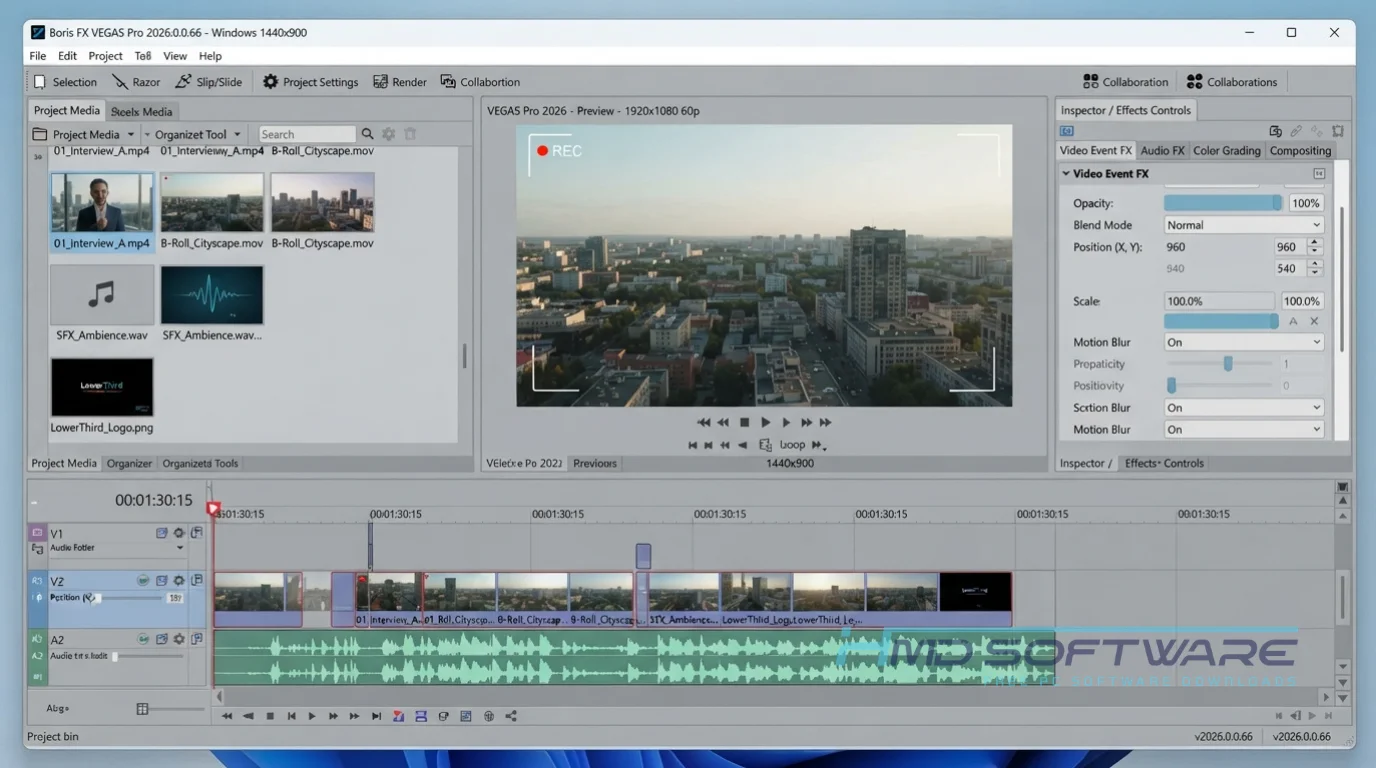Screen dimensions: 1376x768
Task: Open the Project menu
Action: pos(105,56)
